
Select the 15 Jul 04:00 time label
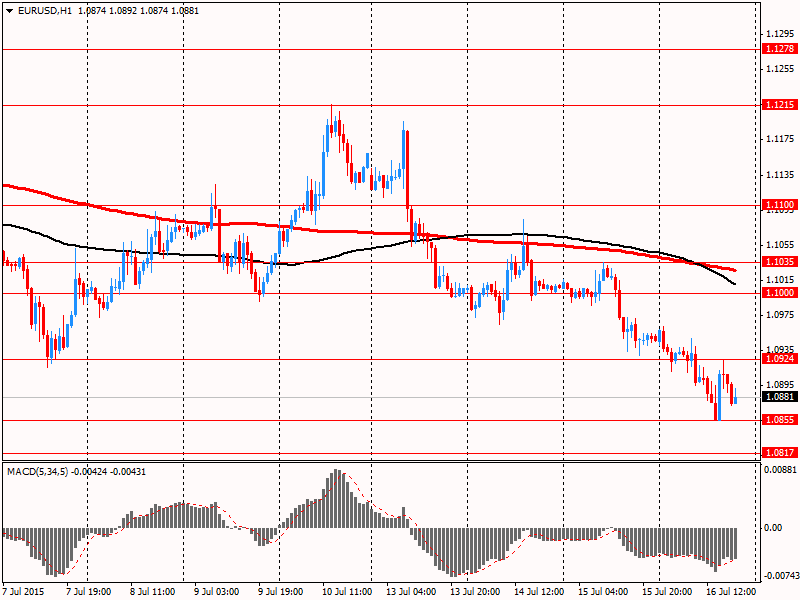603,592
